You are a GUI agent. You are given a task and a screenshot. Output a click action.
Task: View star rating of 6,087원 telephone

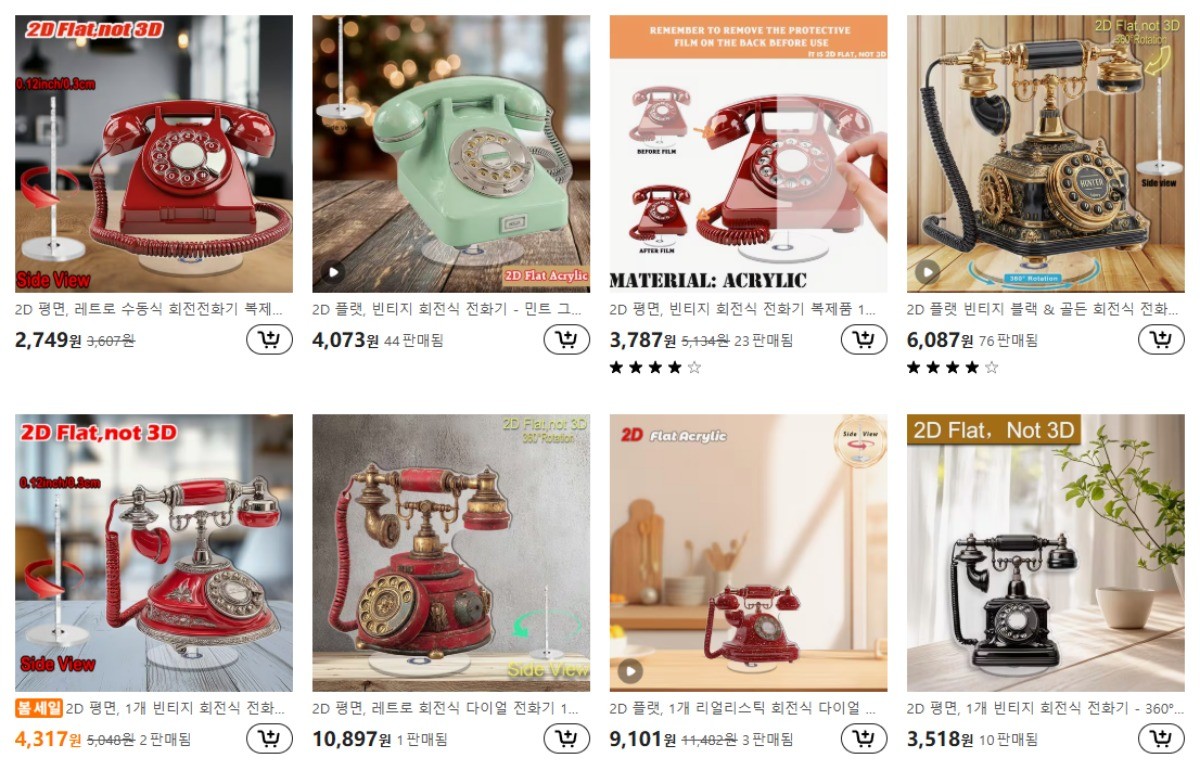952,368
